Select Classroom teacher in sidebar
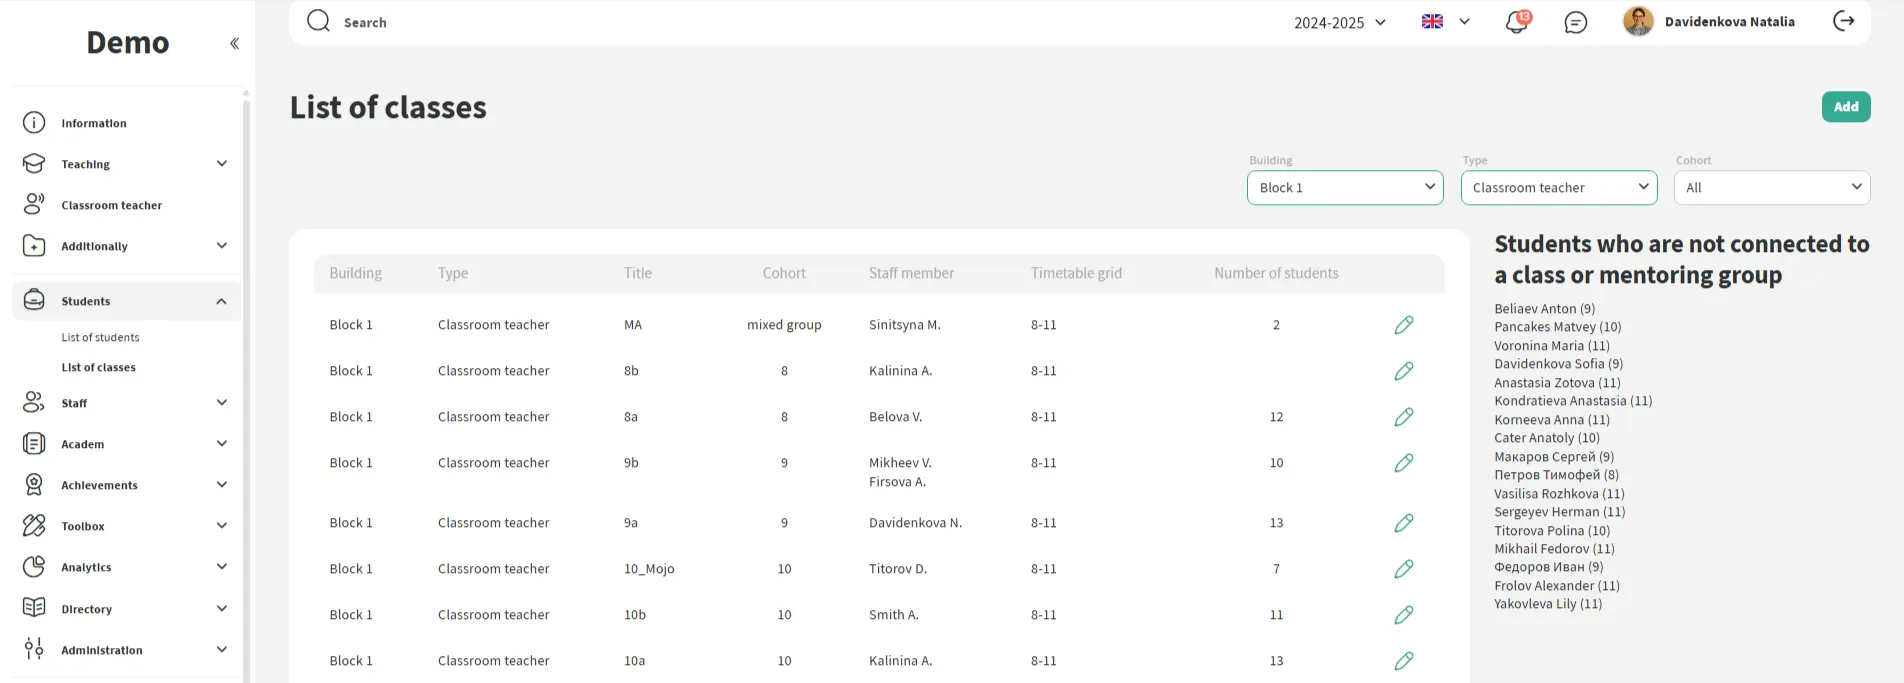Screen dimensions: 1904x683 [111, 205]
